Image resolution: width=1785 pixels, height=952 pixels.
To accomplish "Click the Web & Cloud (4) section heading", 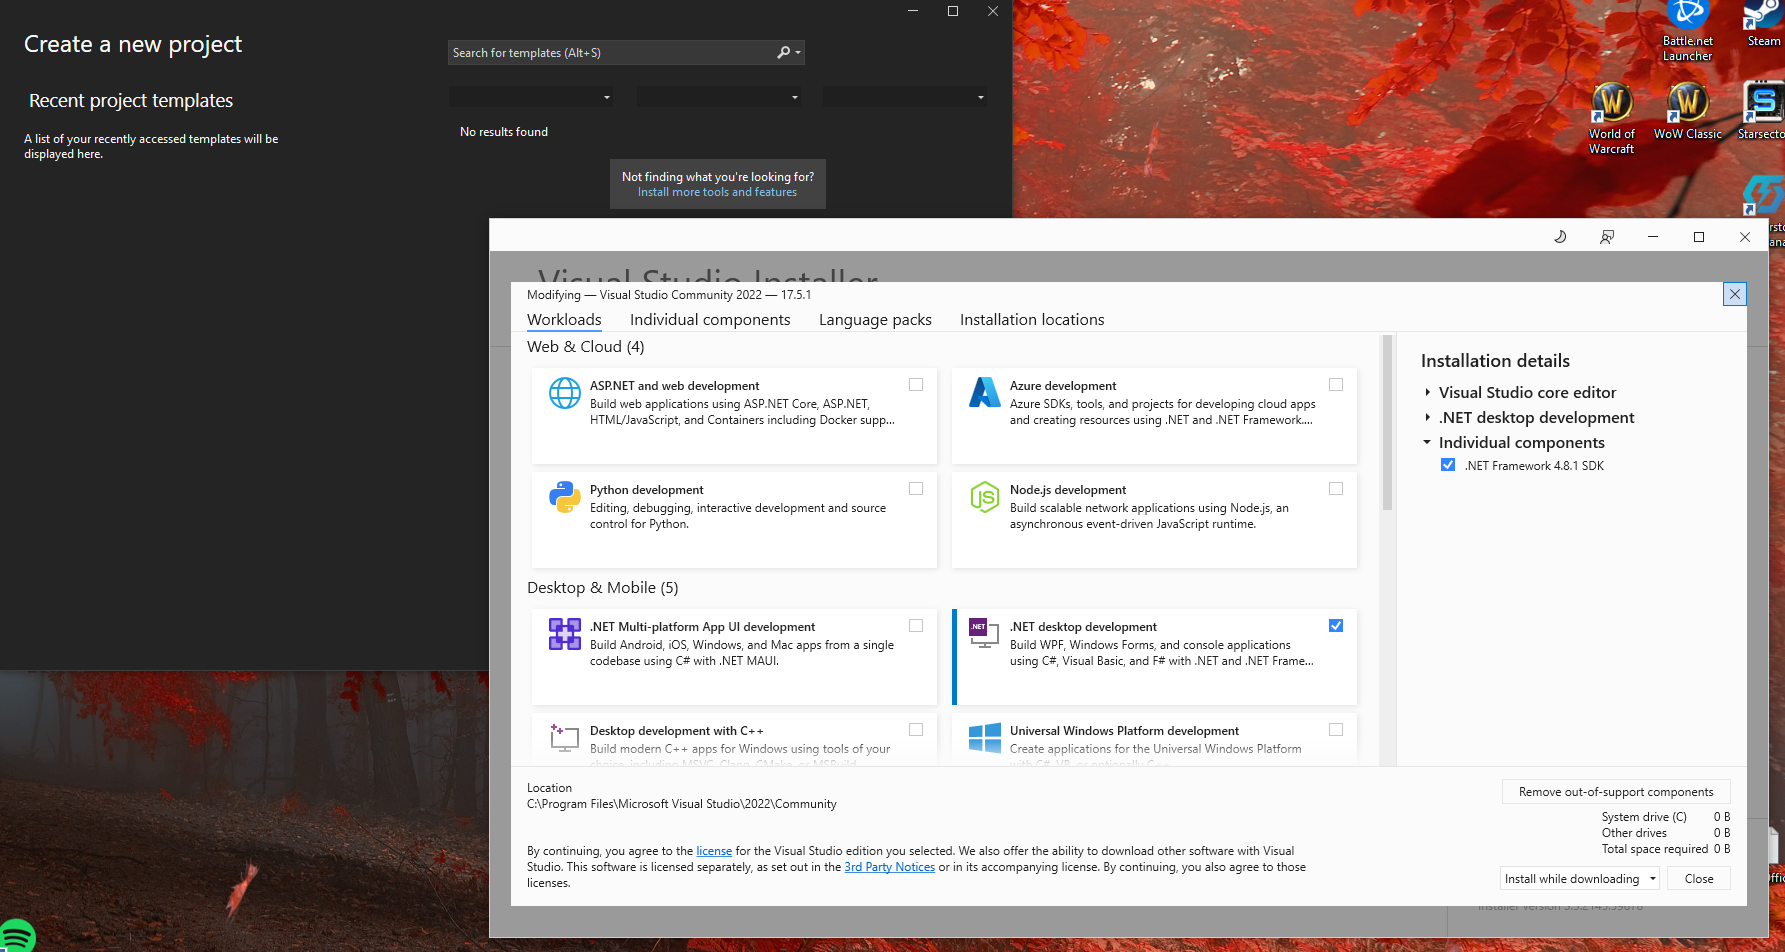I will click(x=586, y=347).
